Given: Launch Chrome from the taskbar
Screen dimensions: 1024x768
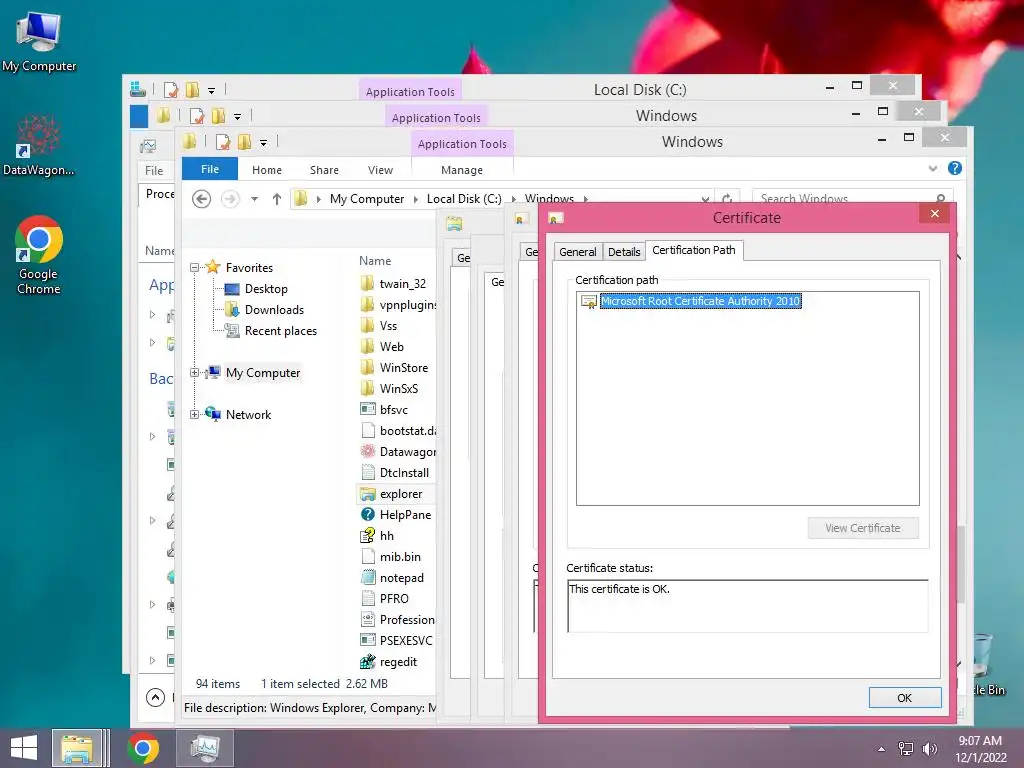Looking at the screenshot, I should [143, 748].
